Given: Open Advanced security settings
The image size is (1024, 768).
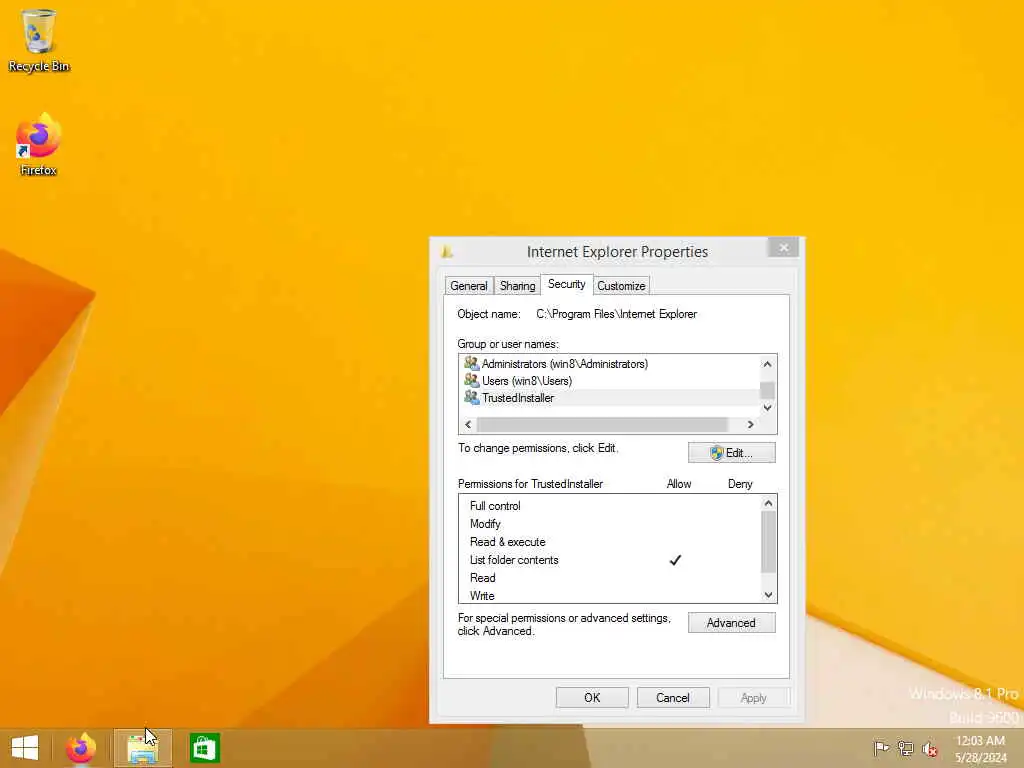Looking at the screenshot, I should pos(731,623).
